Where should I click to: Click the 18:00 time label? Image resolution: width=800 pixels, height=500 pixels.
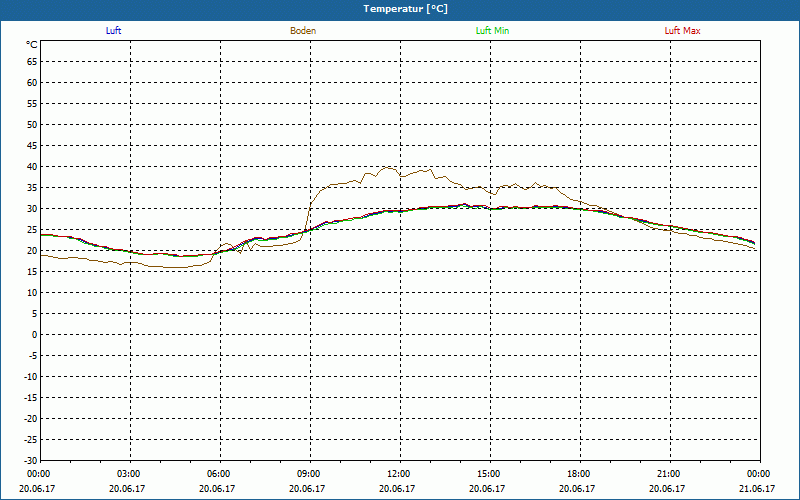579,474
